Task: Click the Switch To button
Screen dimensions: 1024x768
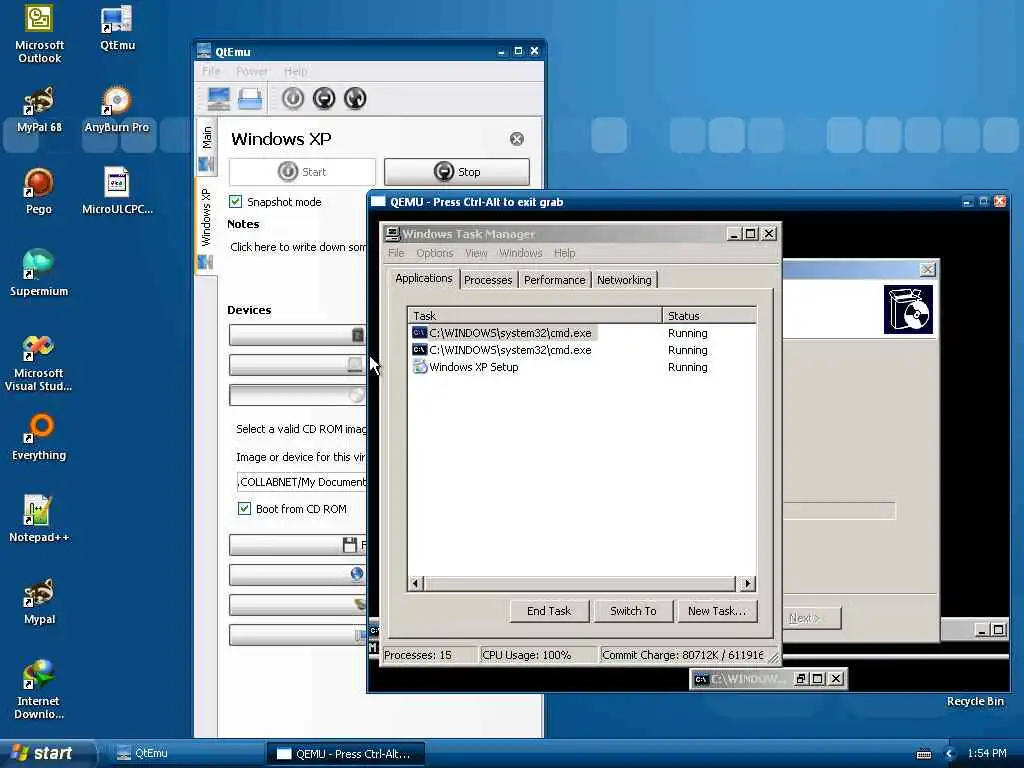Action: pyautogui.click(x=633, y=611)
